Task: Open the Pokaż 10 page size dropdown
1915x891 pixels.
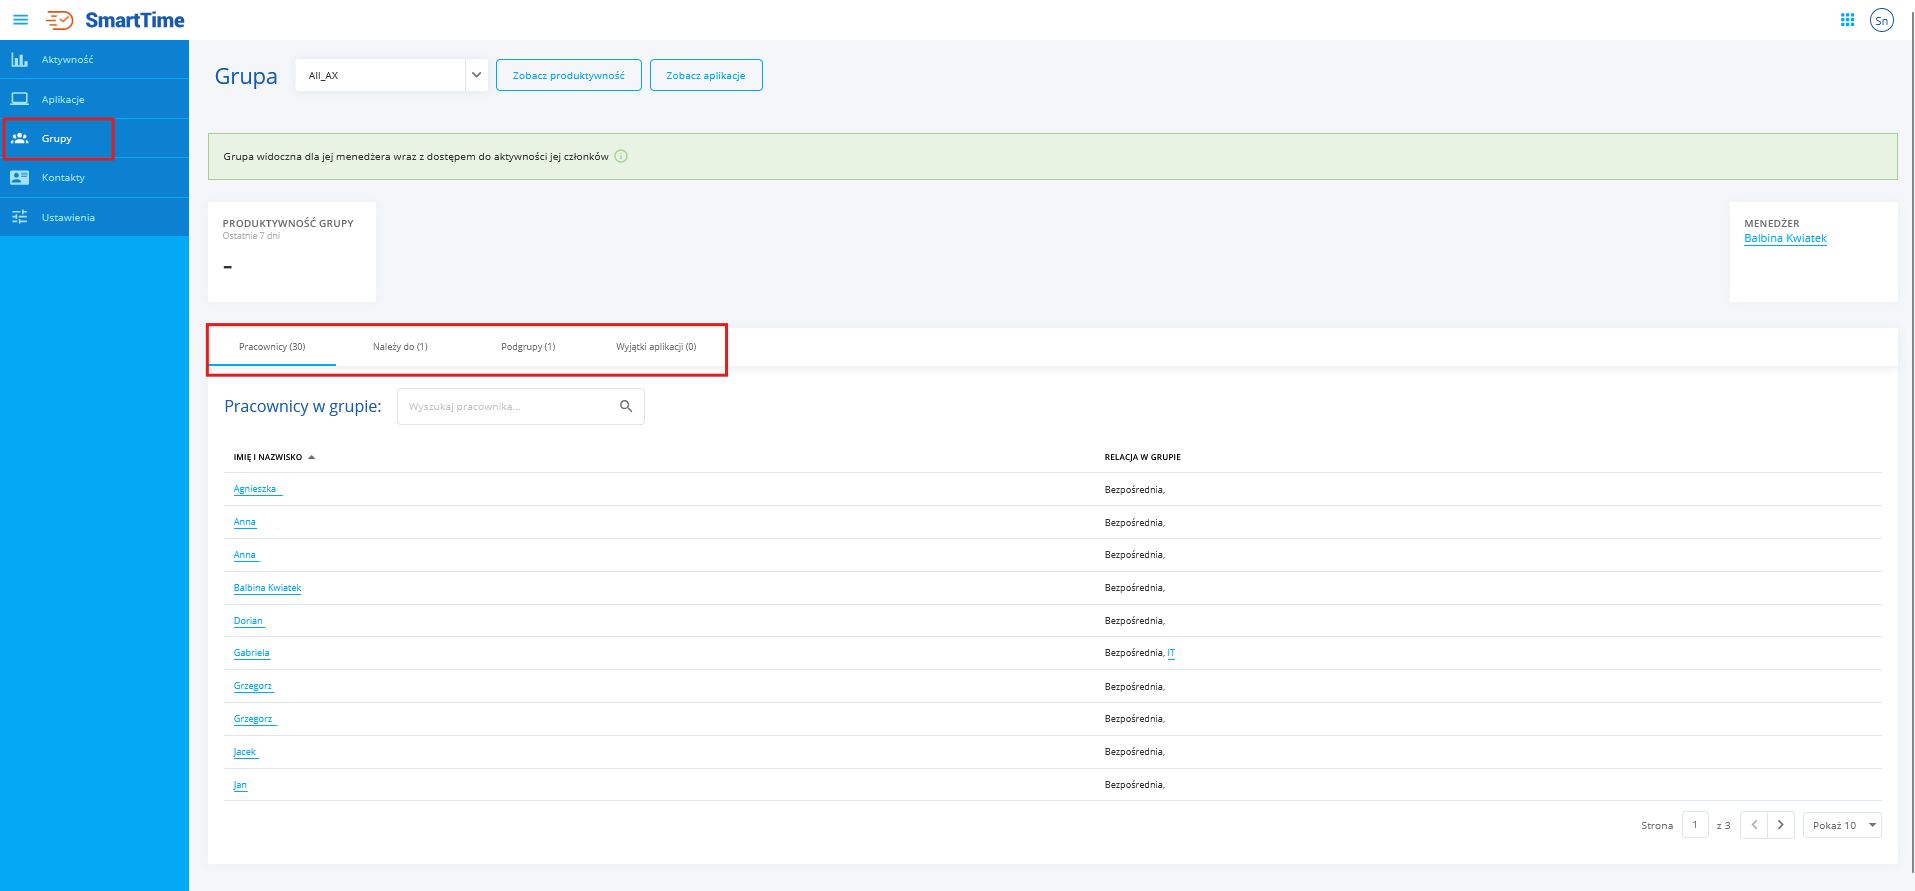Action: coord(1842,825)
